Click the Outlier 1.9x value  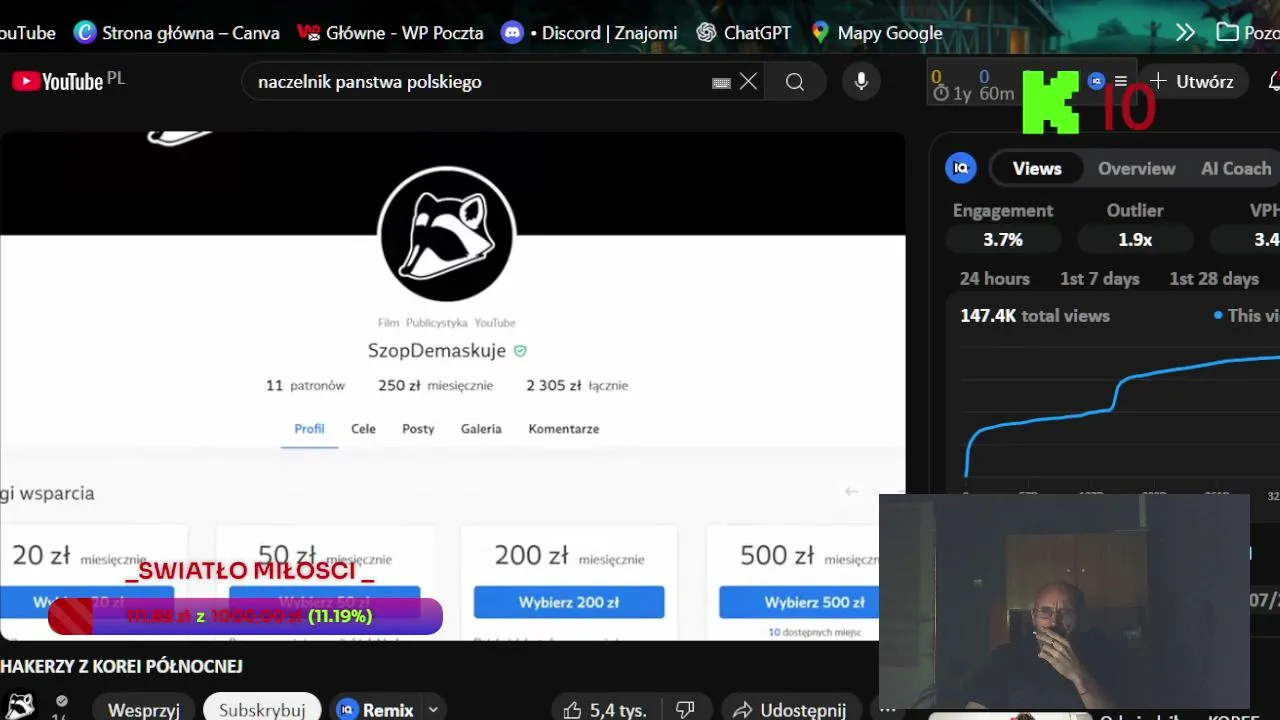pos(1135,240)
